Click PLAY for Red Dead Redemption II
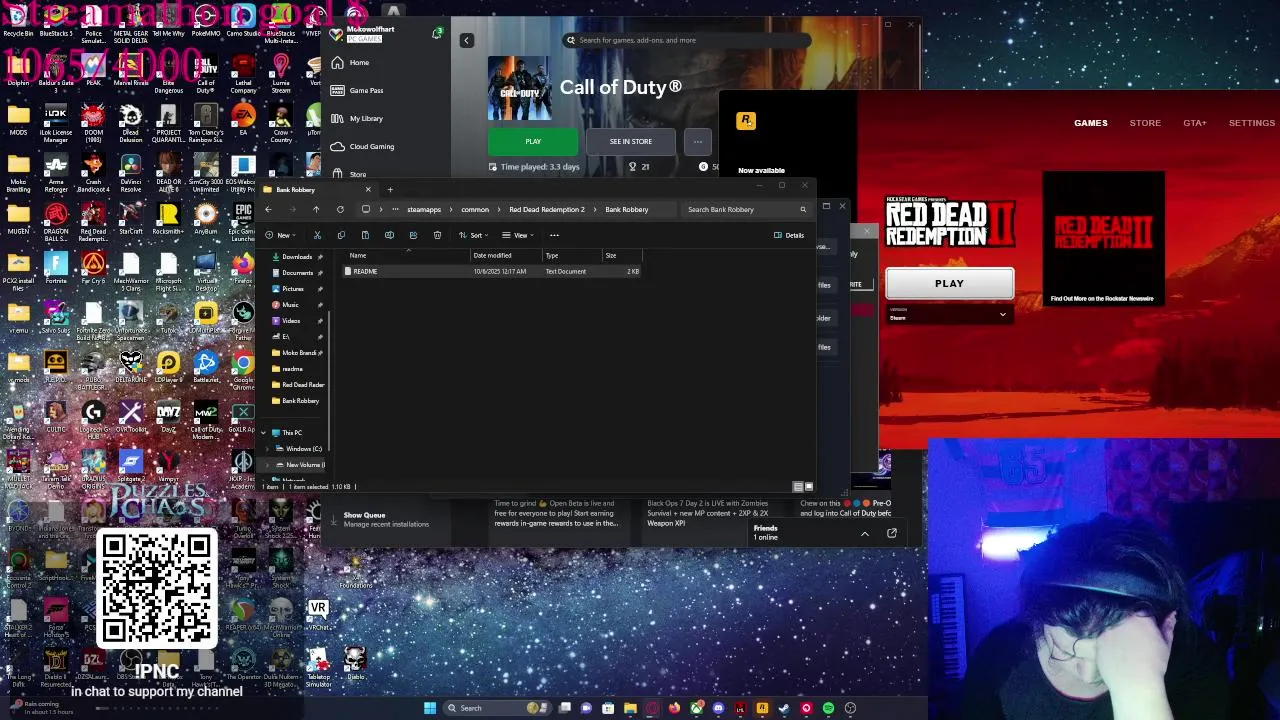Image resolution: width=1280 pixels, height=720 pixels. pos(949,283)
